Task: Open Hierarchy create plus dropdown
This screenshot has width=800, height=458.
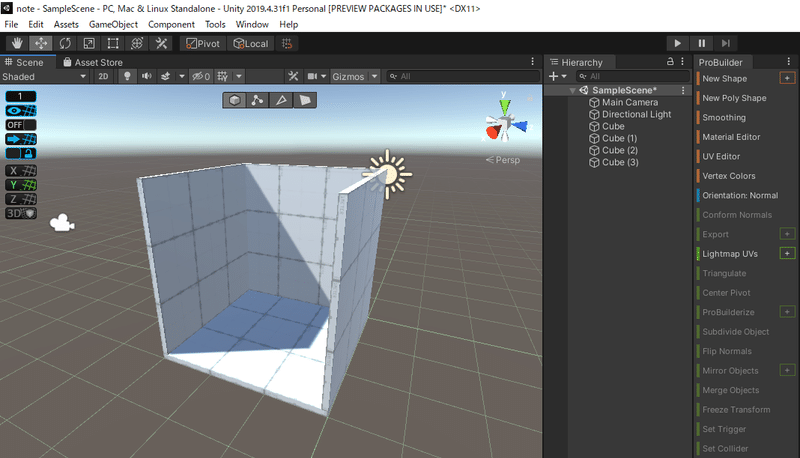Action: click(558, 76)
